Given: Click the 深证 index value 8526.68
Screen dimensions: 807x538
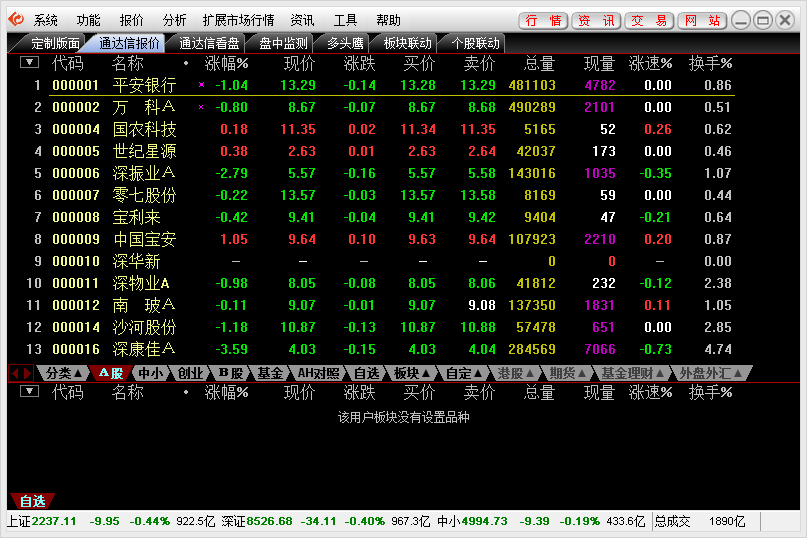Looking at the screenshot, I should click(x=269, y=521).
